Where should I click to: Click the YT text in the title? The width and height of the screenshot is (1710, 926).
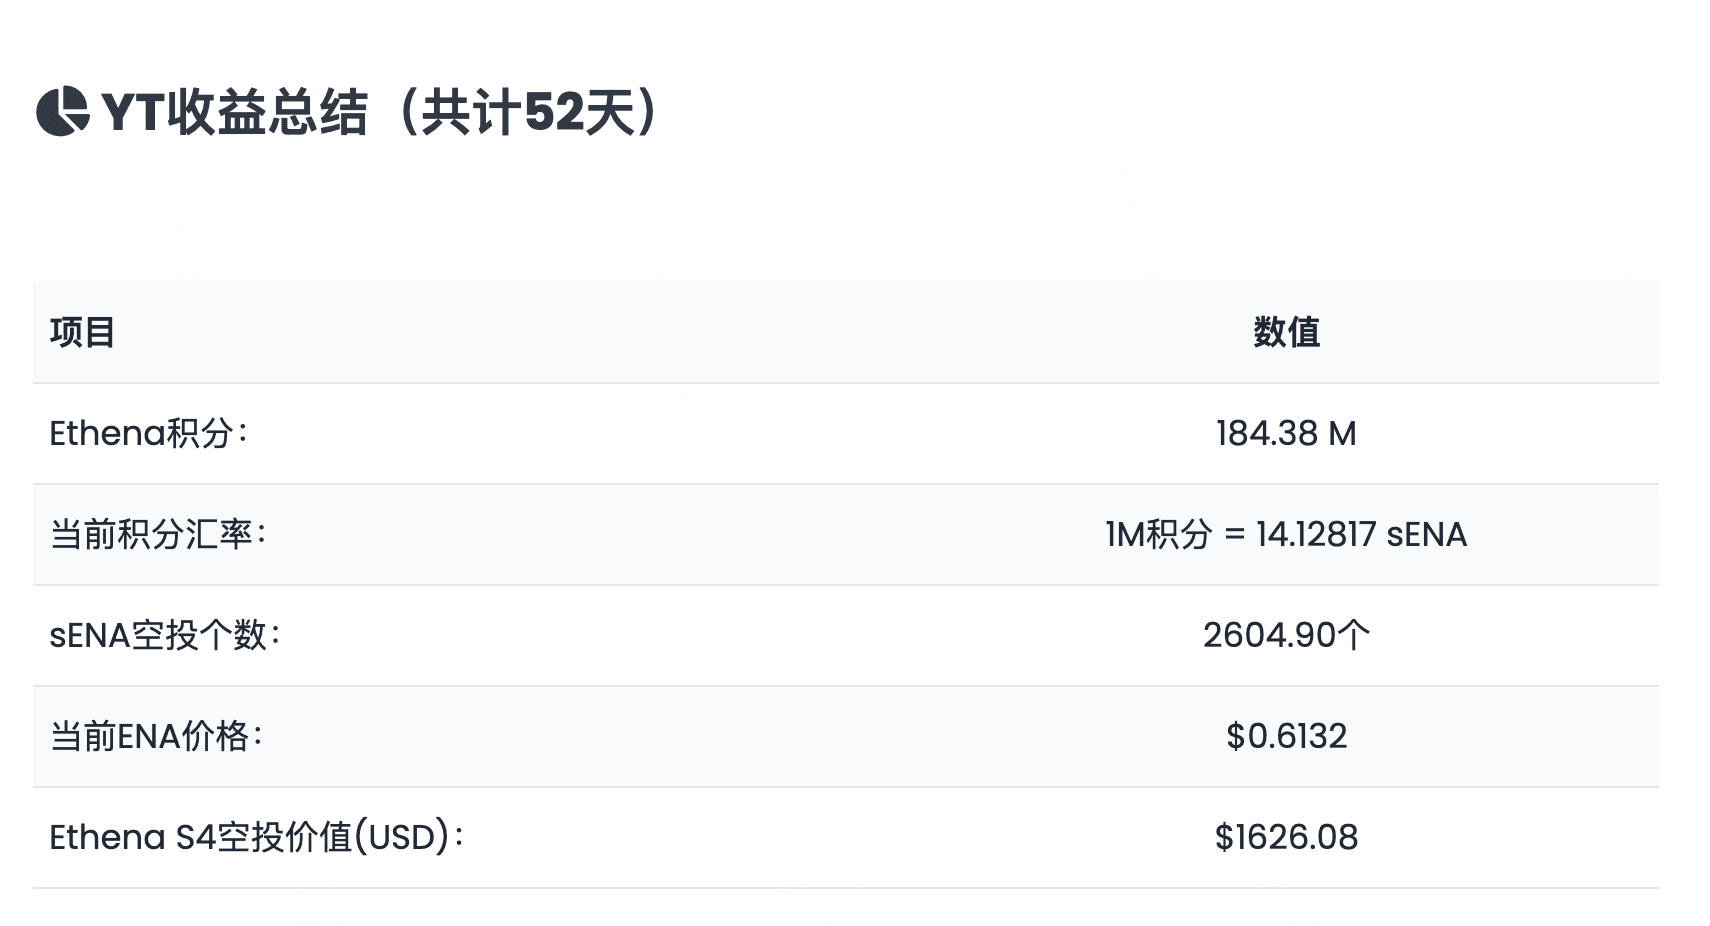pos(132,112)
